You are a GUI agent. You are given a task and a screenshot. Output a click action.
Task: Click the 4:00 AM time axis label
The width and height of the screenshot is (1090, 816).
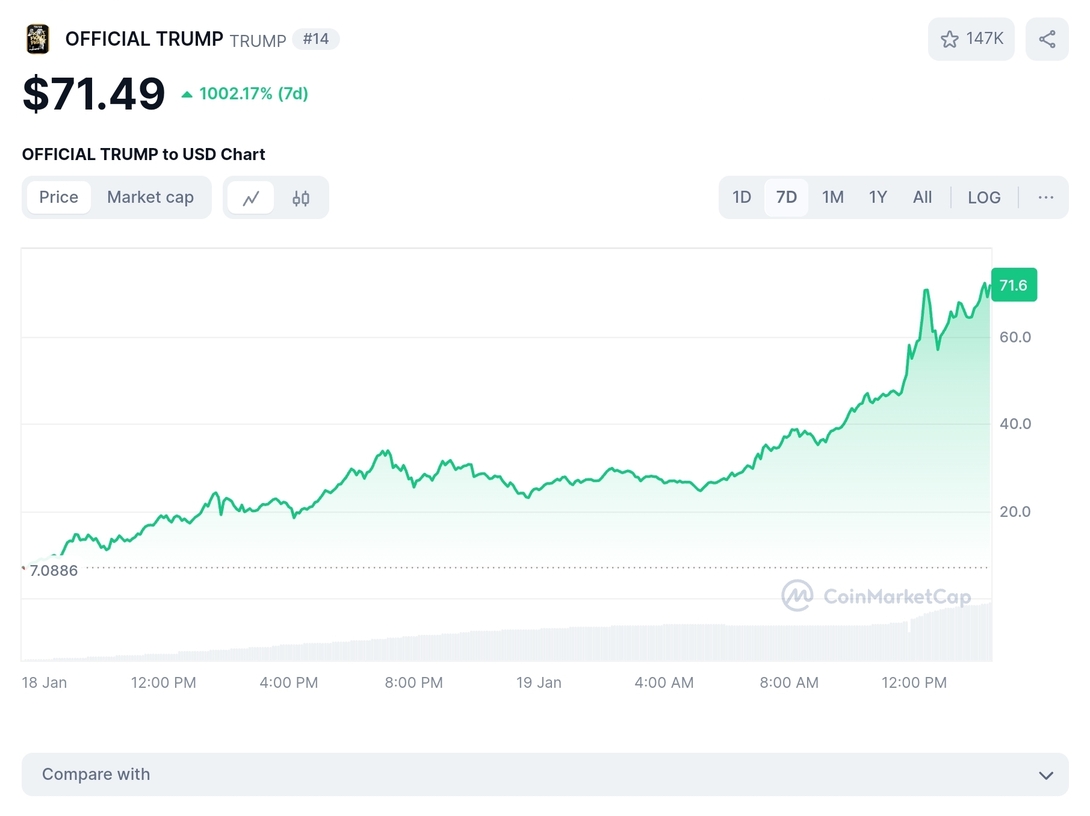pyautogui.click(x=664, y=683)
